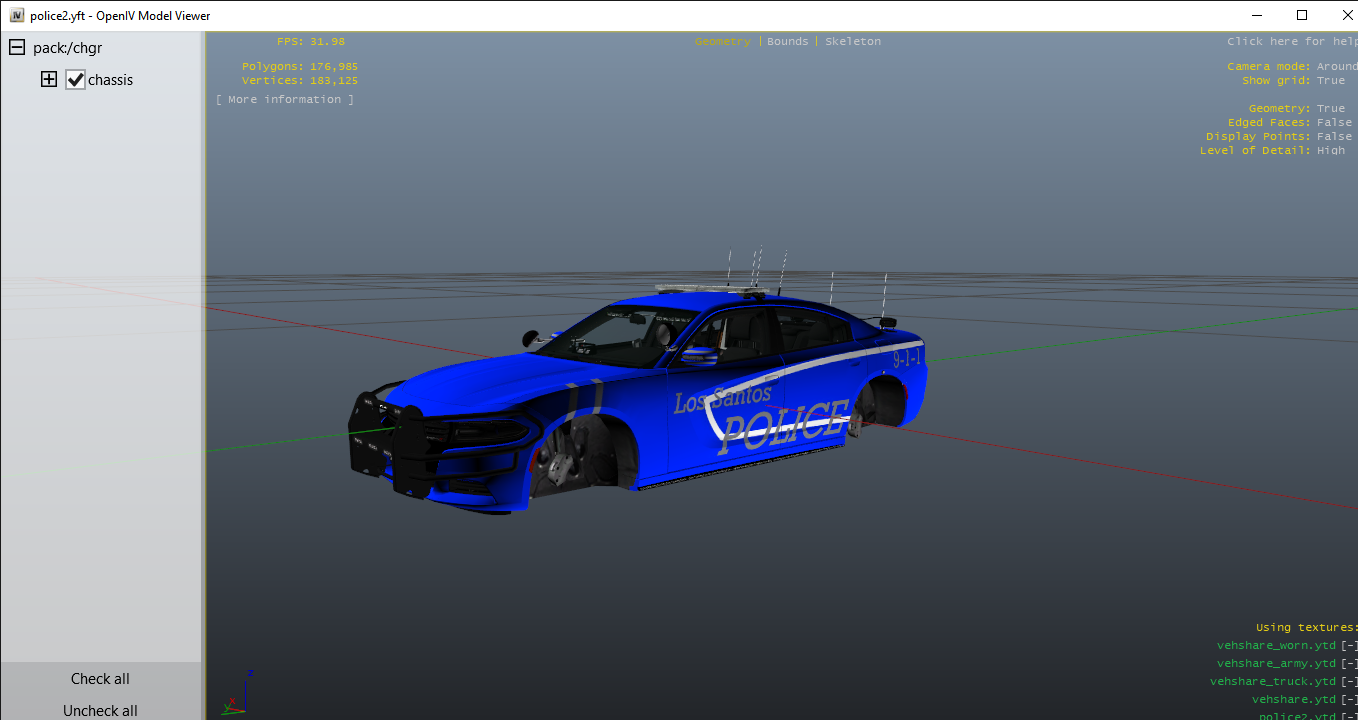Remove the vehshare_army.ytd texture via [-]
The image size is (1358, 720).
tap(1349, 664)
